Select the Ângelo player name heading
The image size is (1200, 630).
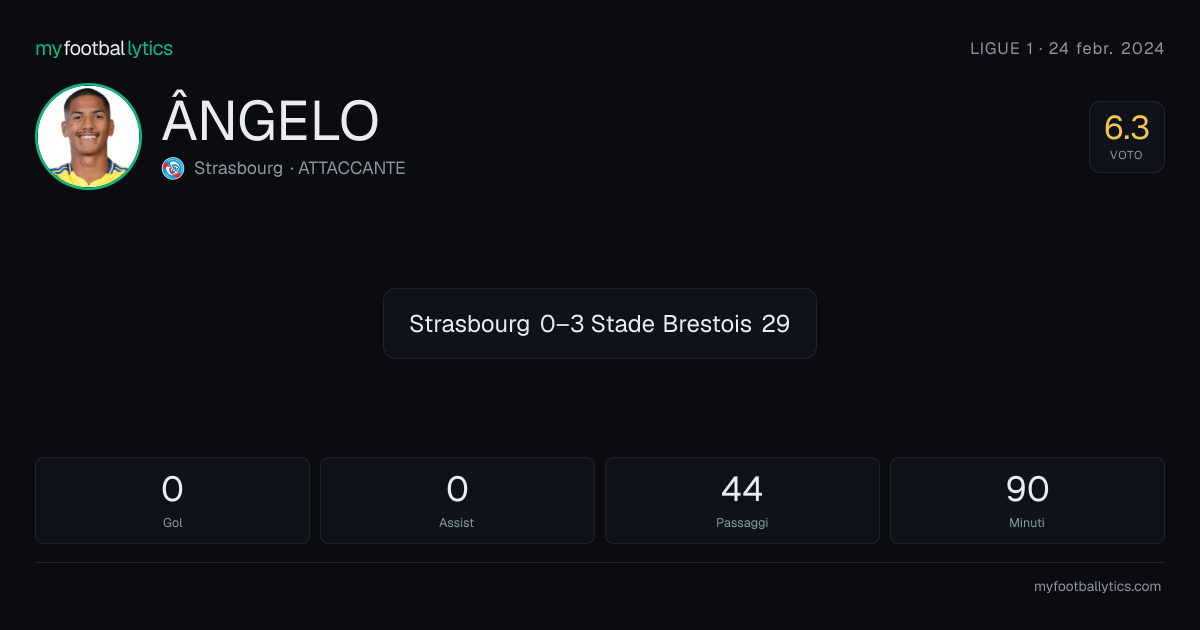point(270,121)
